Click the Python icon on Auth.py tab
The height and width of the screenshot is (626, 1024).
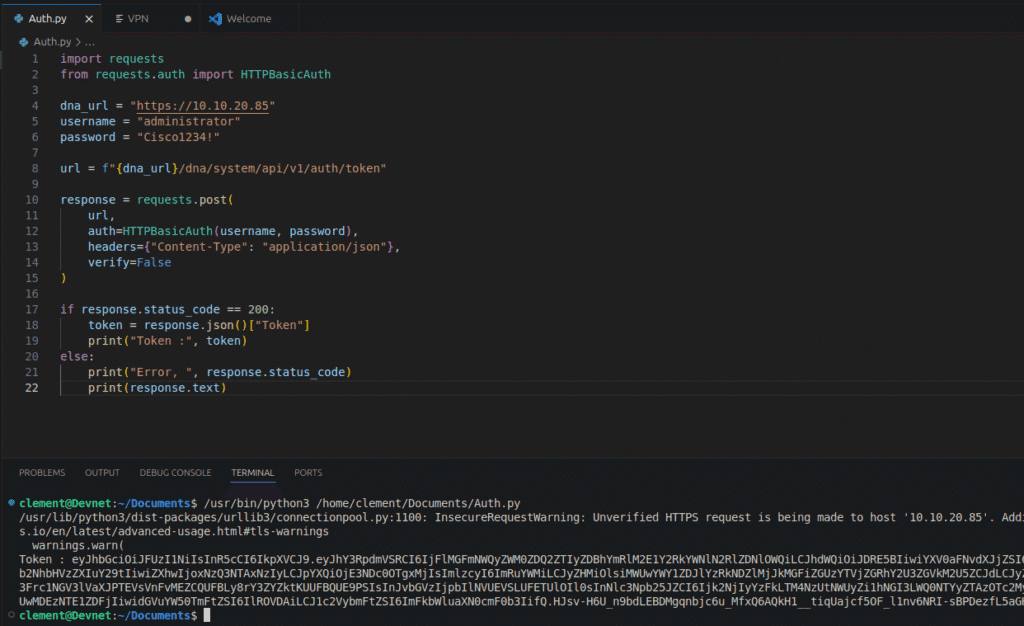tap(19, 19)
